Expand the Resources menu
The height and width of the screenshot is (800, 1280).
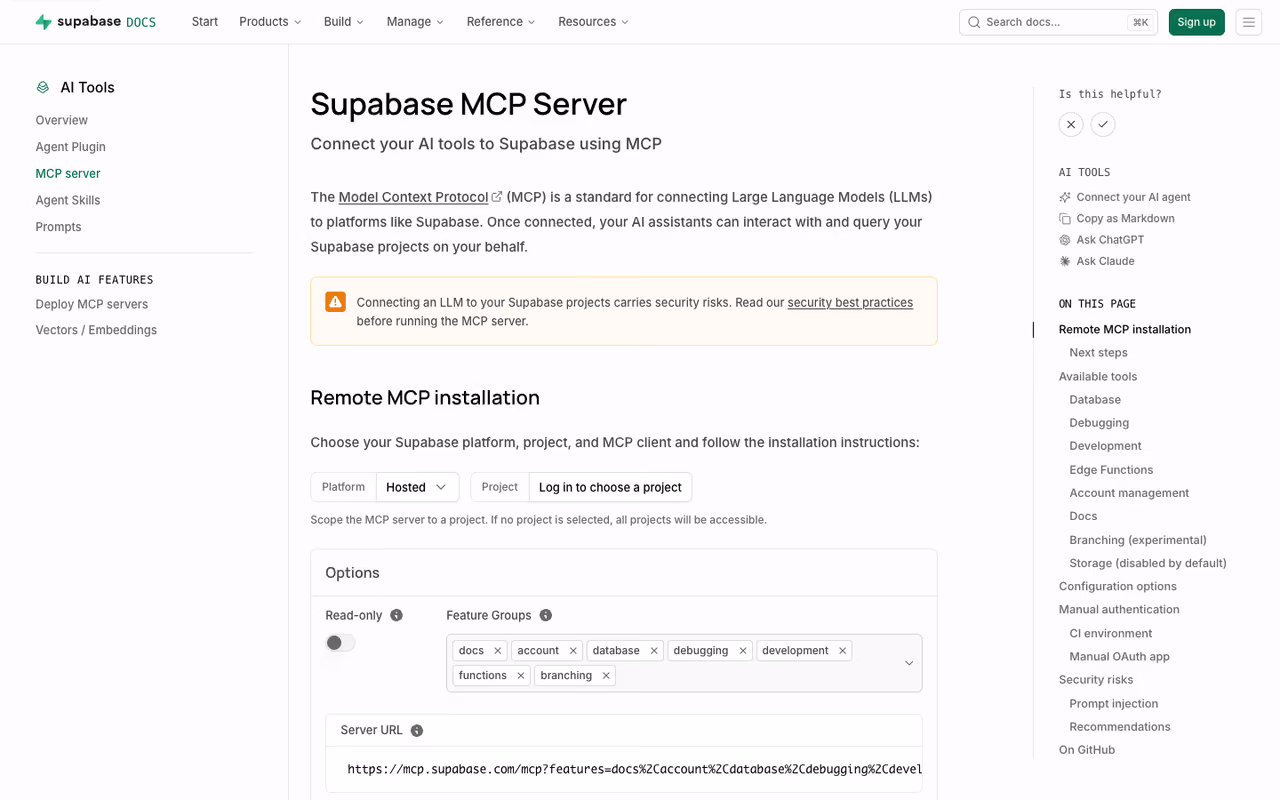(594, 22)
